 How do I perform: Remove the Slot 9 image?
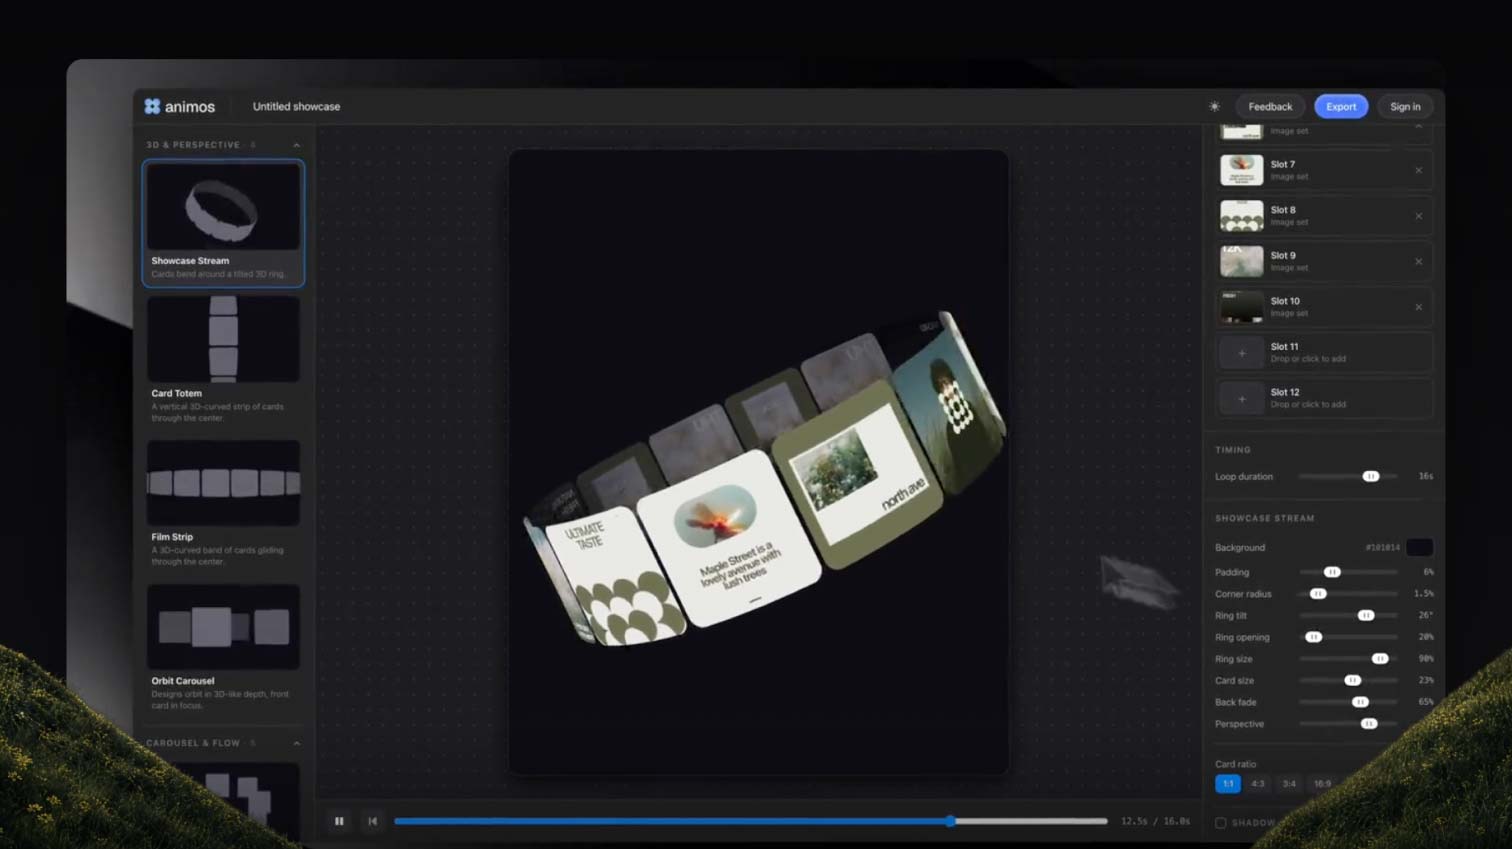(x=1418, y=262)
